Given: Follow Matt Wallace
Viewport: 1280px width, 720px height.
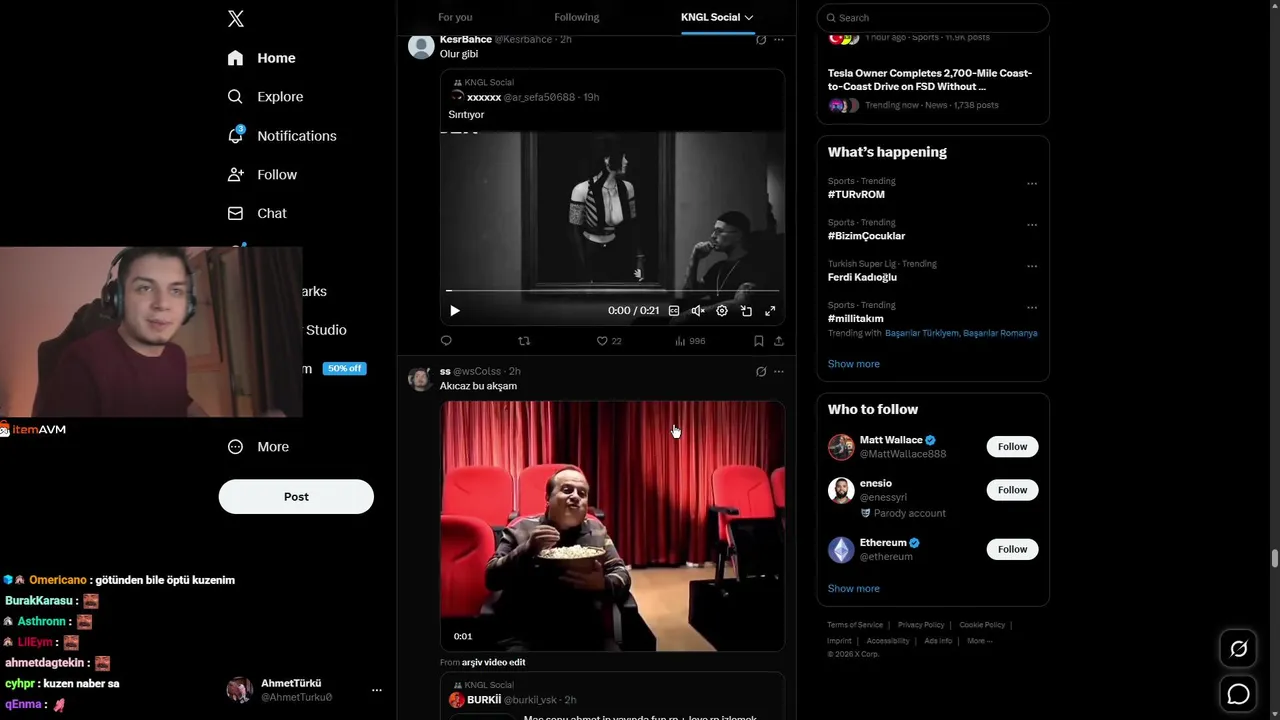Looking at the screenshot, I should click(x=1012, y=447).
